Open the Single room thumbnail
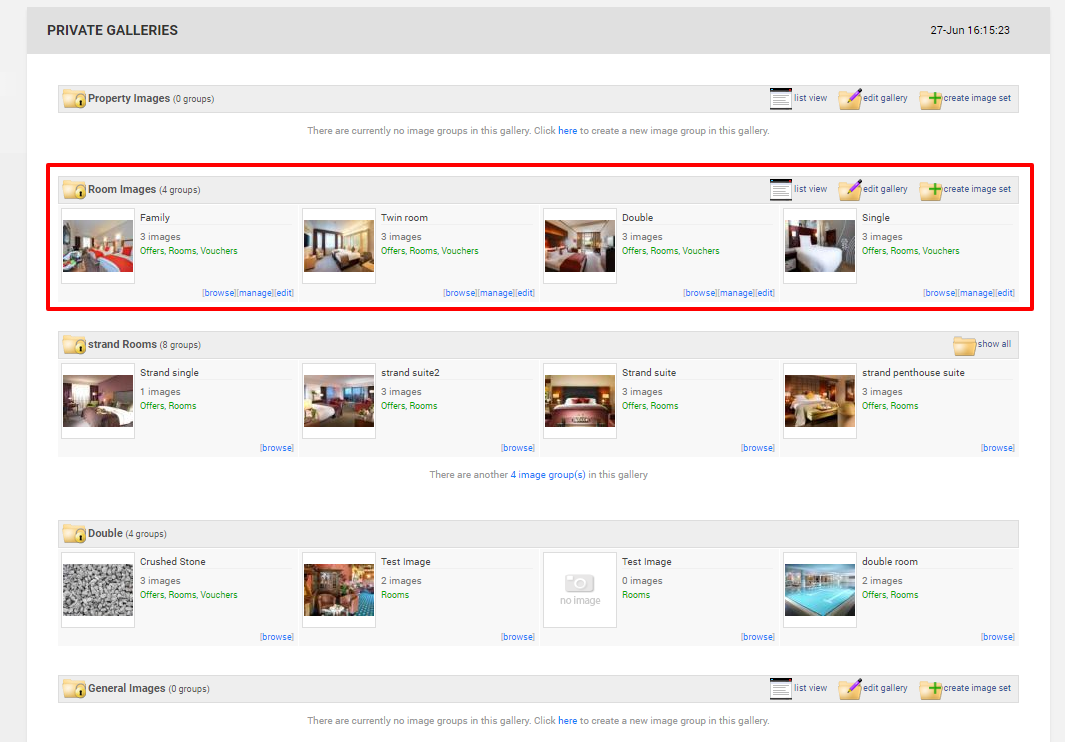This screenshot has height=742, width=1065. [820, 246]
